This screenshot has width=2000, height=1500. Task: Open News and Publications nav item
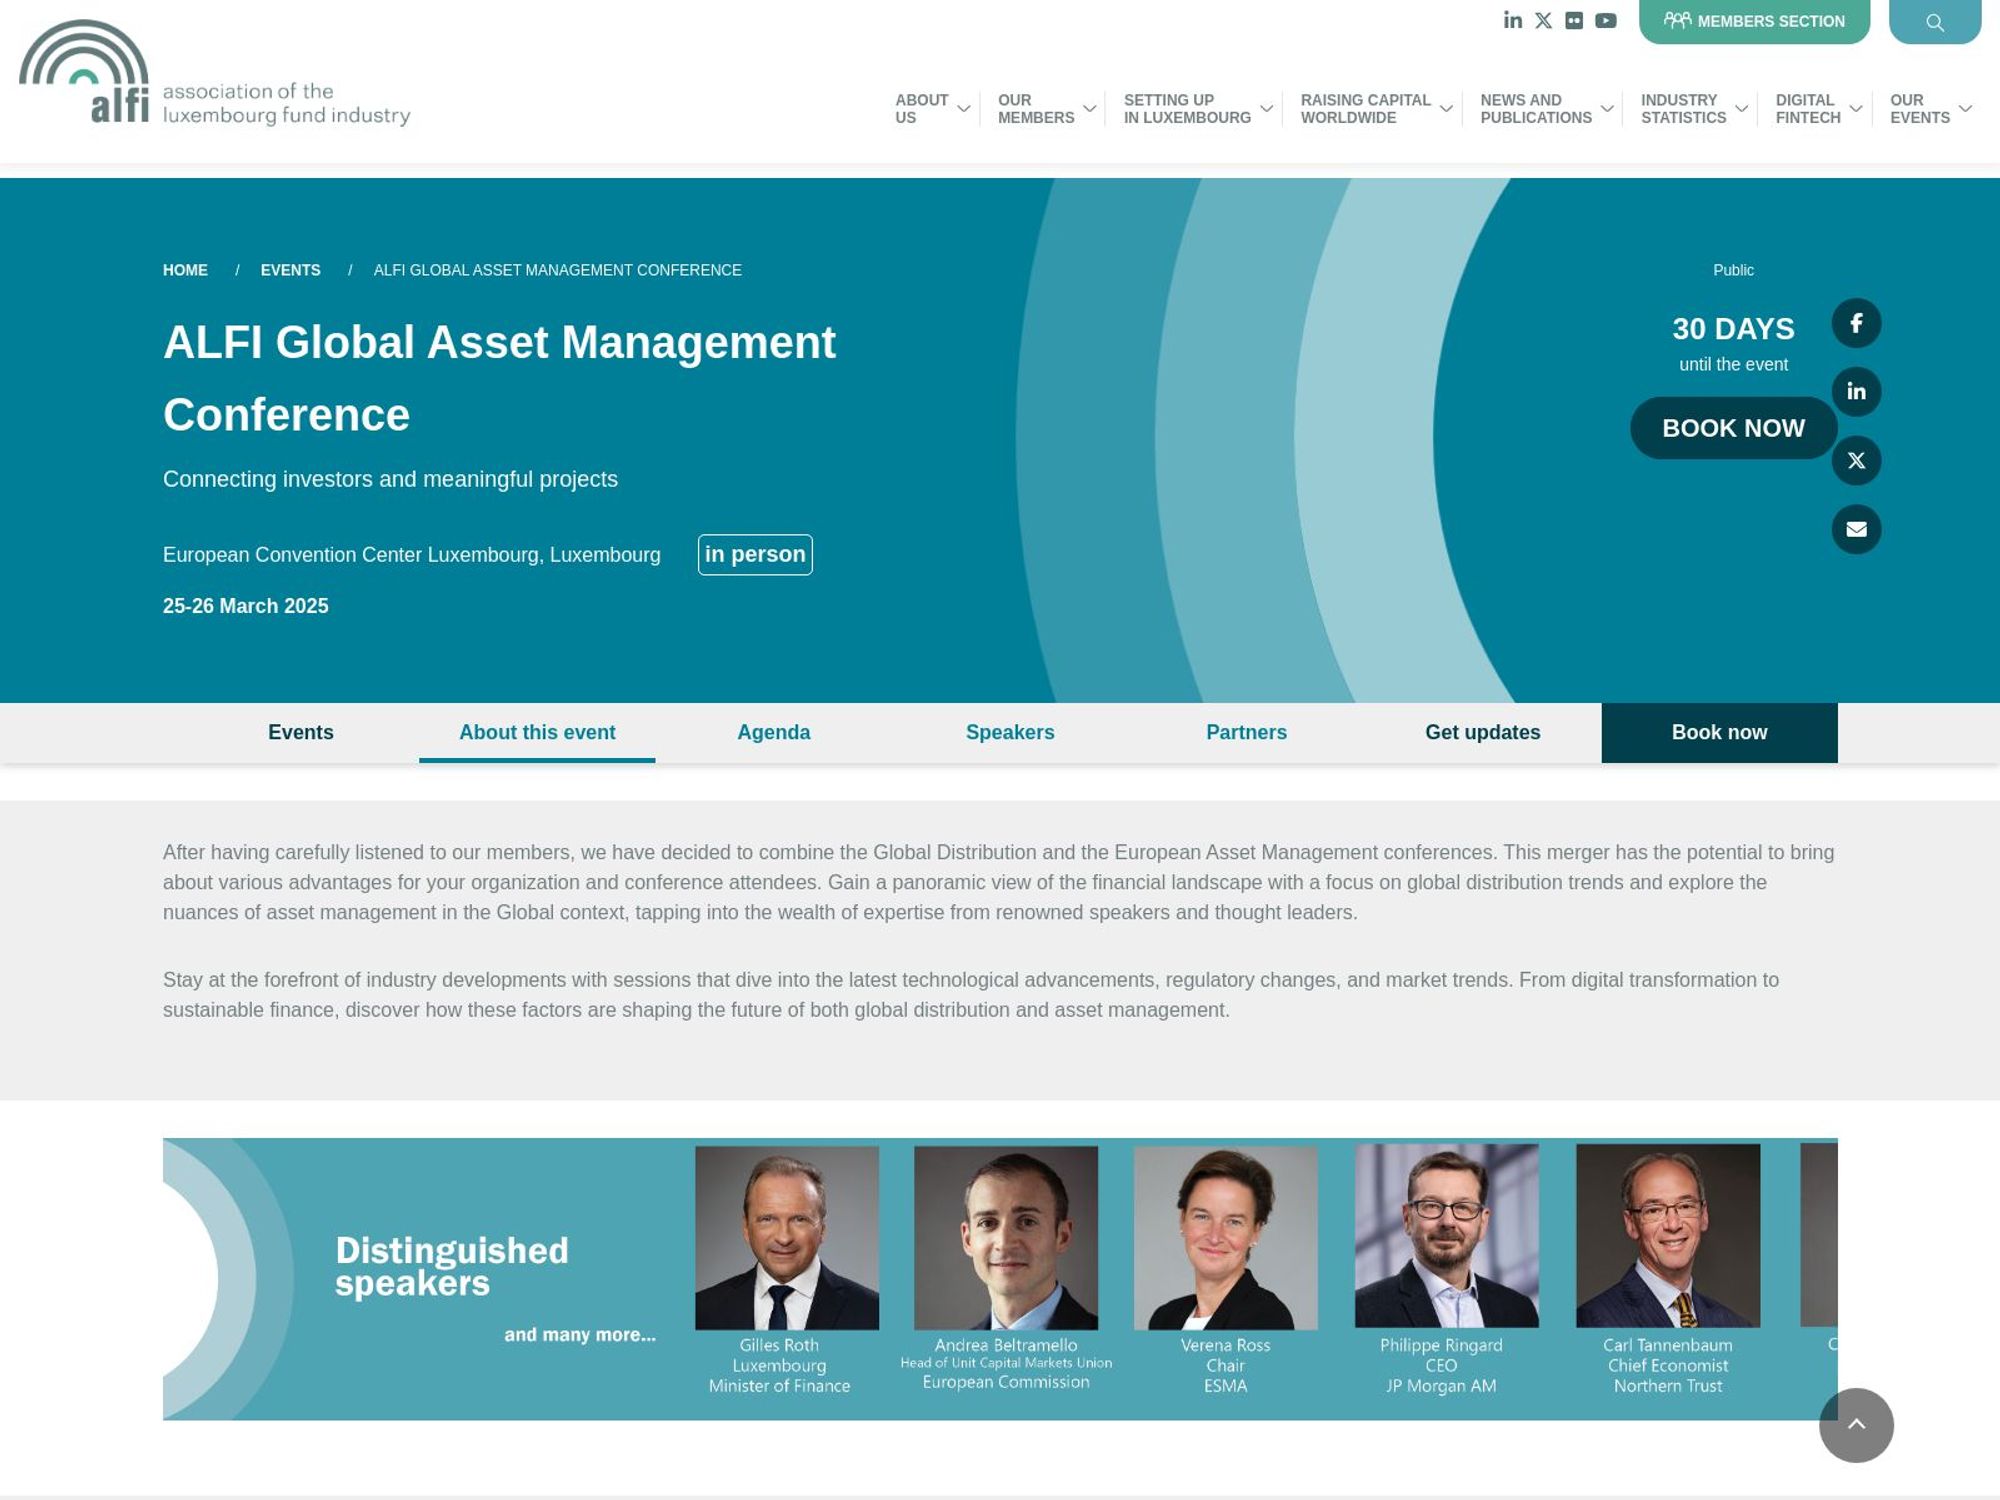click(1536, 109)
